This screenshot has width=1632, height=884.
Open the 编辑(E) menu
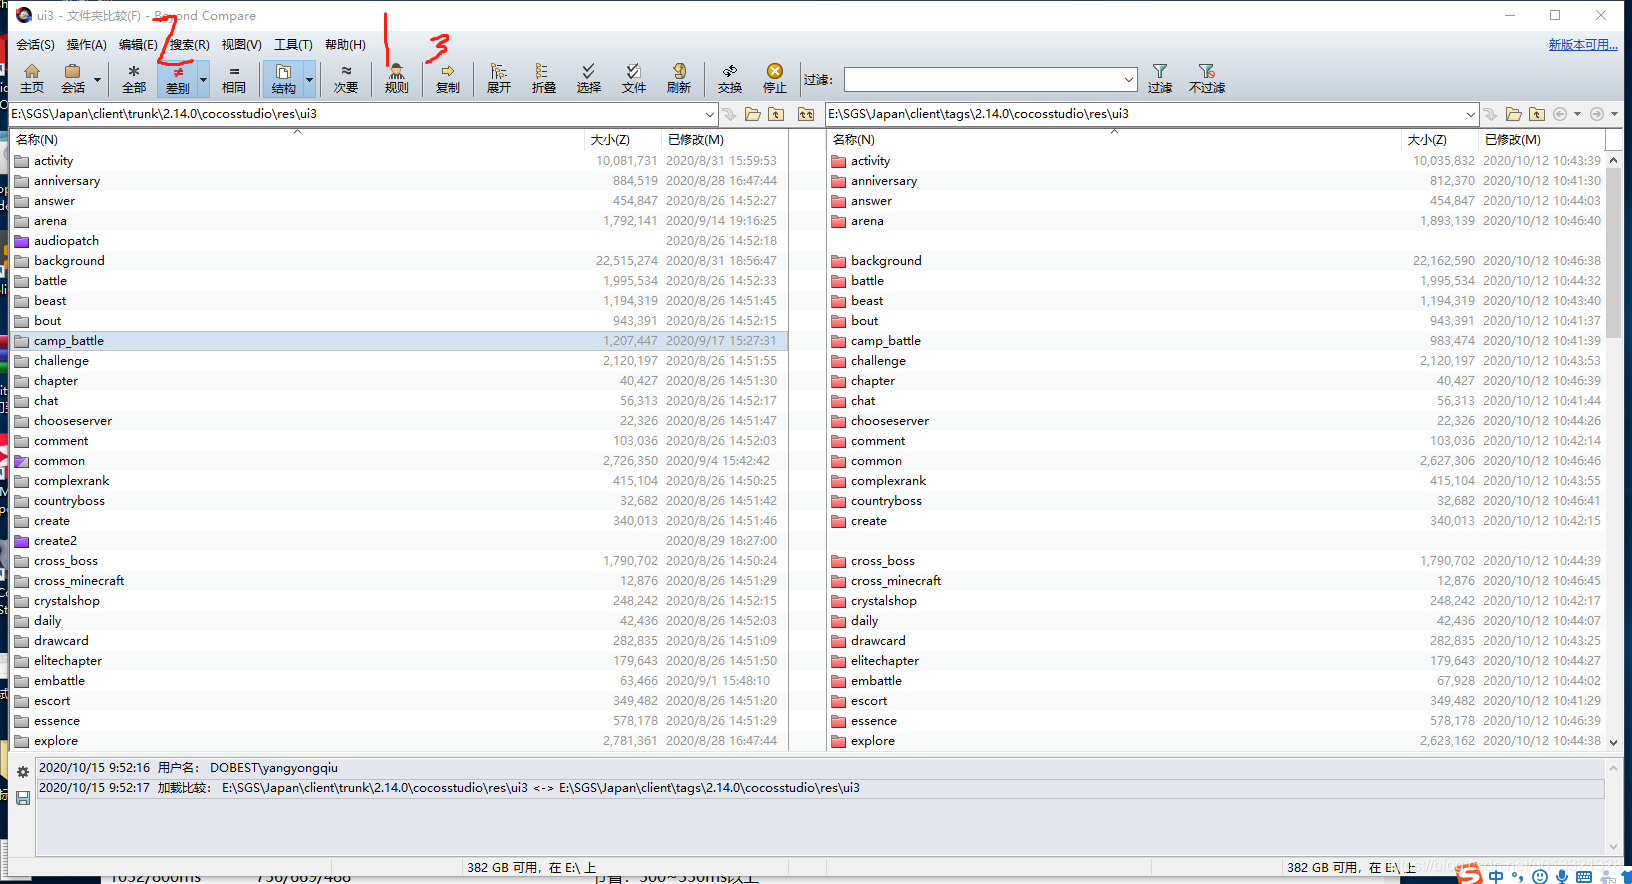pos(138,45)
